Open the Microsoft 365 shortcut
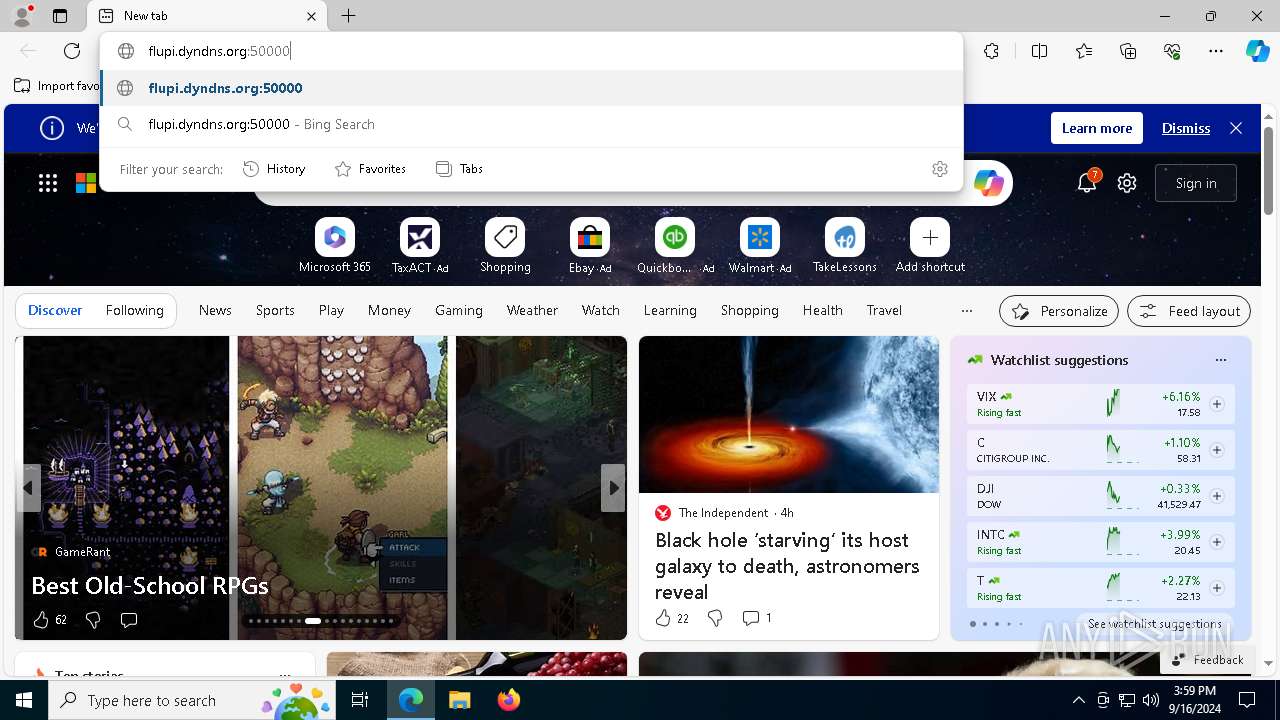The height and width of the screenshot is (720, 1280). pos(335,245)
